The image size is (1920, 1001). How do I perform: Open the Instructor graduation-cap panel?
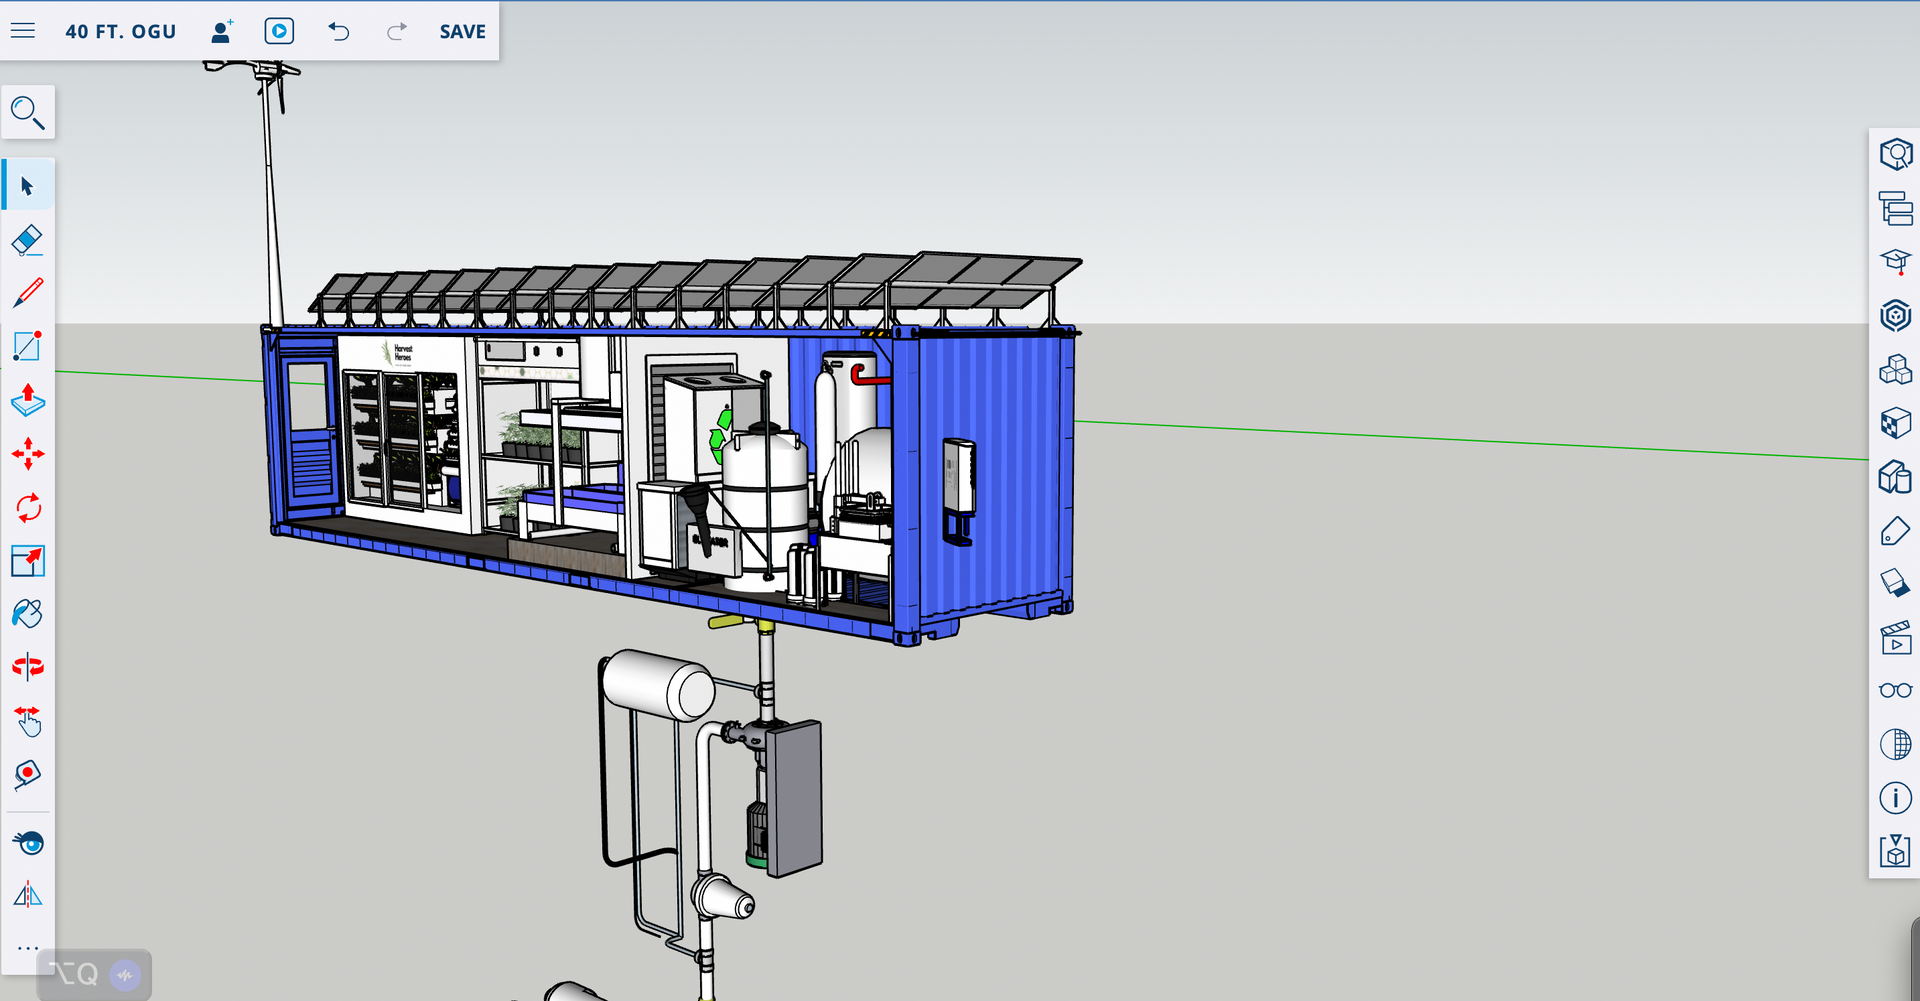(1896, 262)
